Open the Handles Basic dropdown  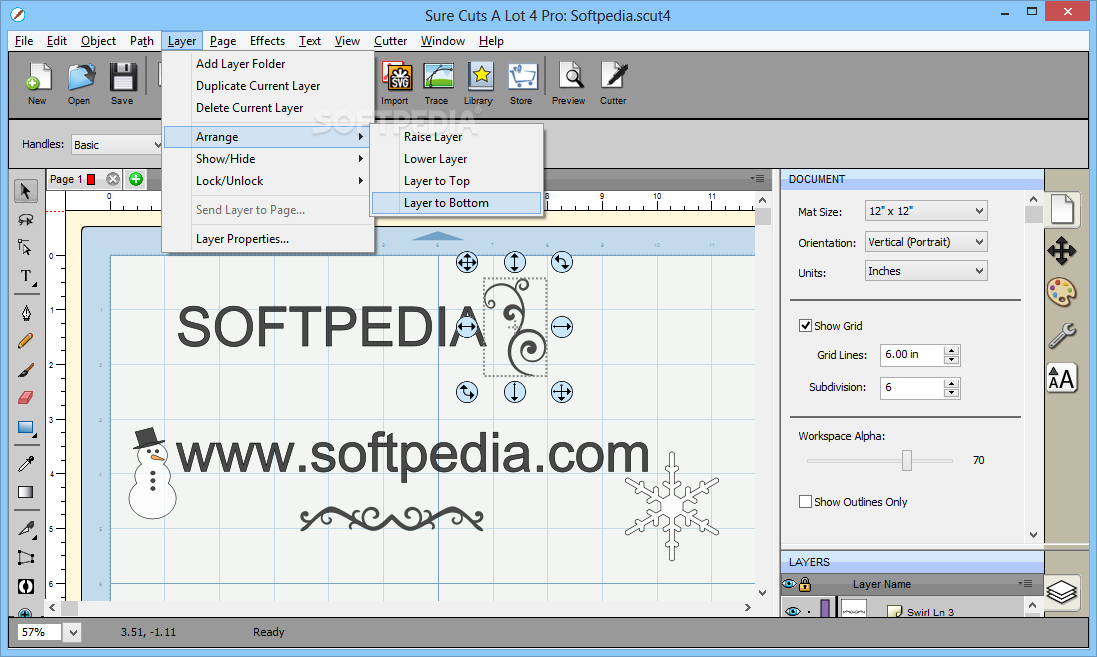click(117, 145)
